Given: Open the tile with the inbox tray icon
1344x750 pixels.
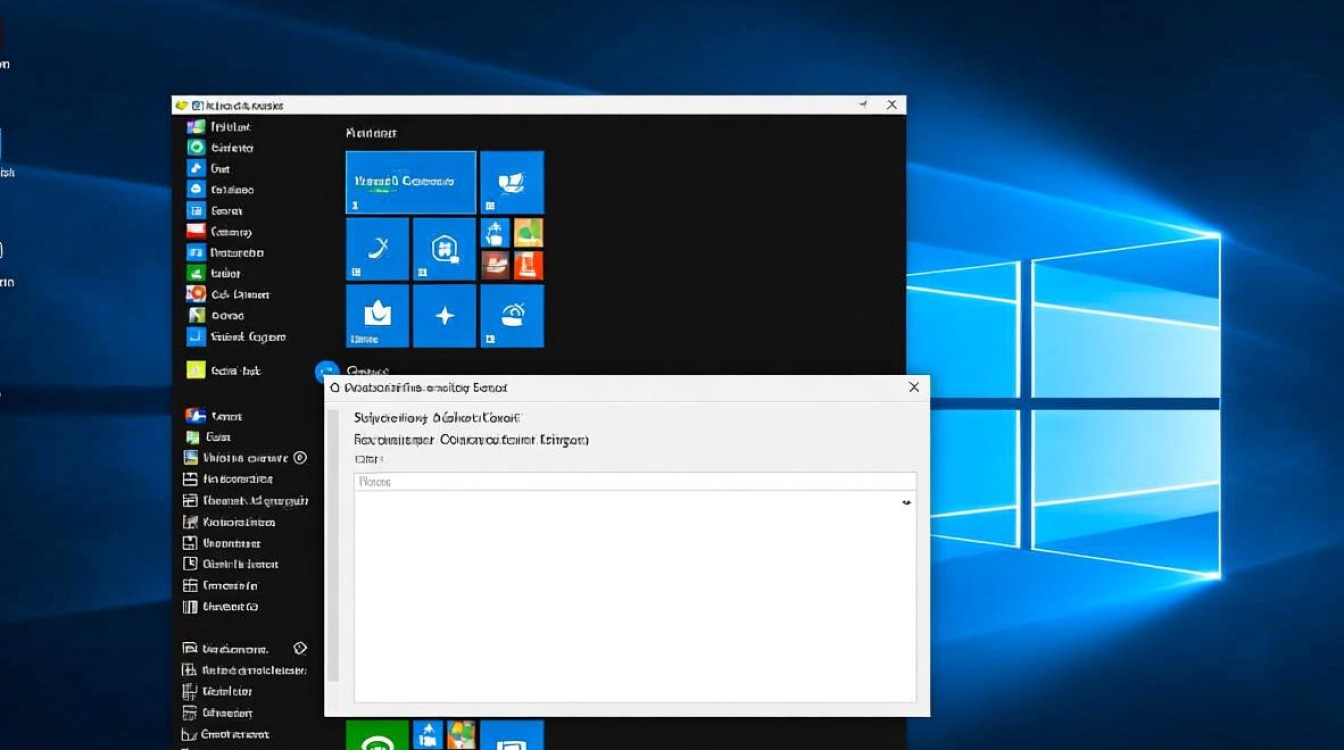Looking at the screenshot, I should click(377, 316).
